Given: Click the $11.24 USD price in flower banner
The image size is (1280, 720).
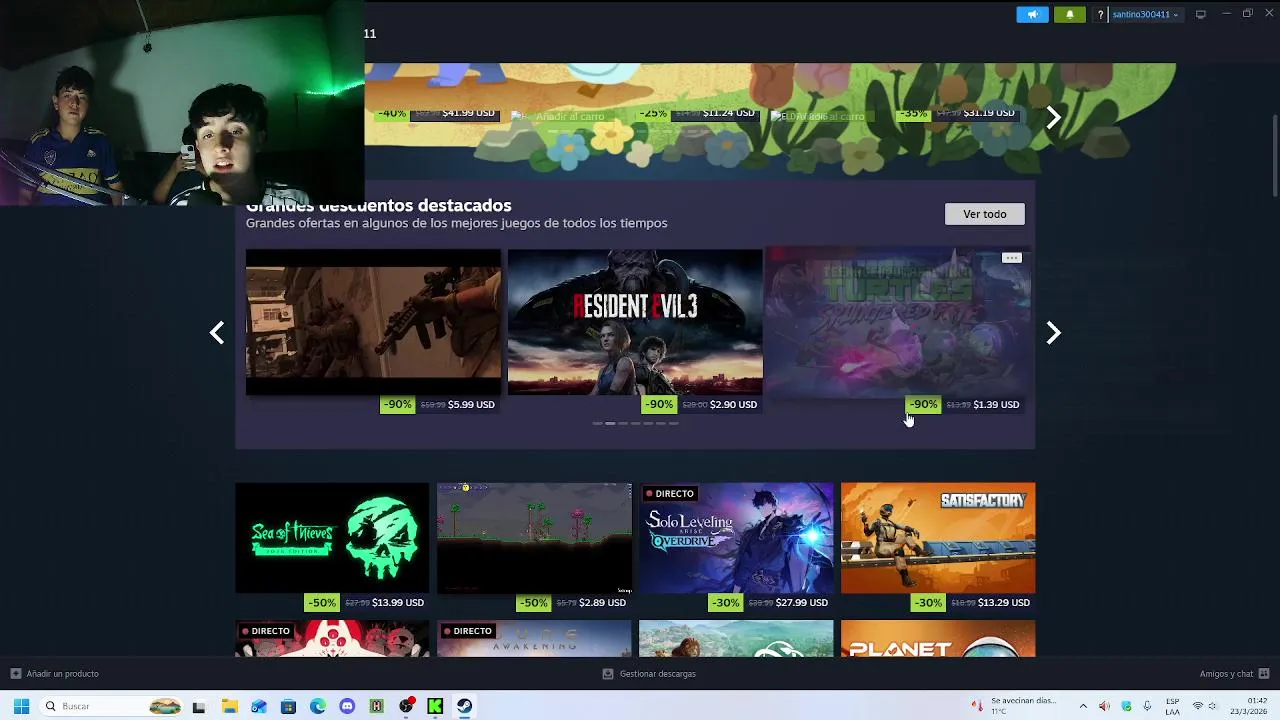Looking at the screenshot, I should coord(728,113).
